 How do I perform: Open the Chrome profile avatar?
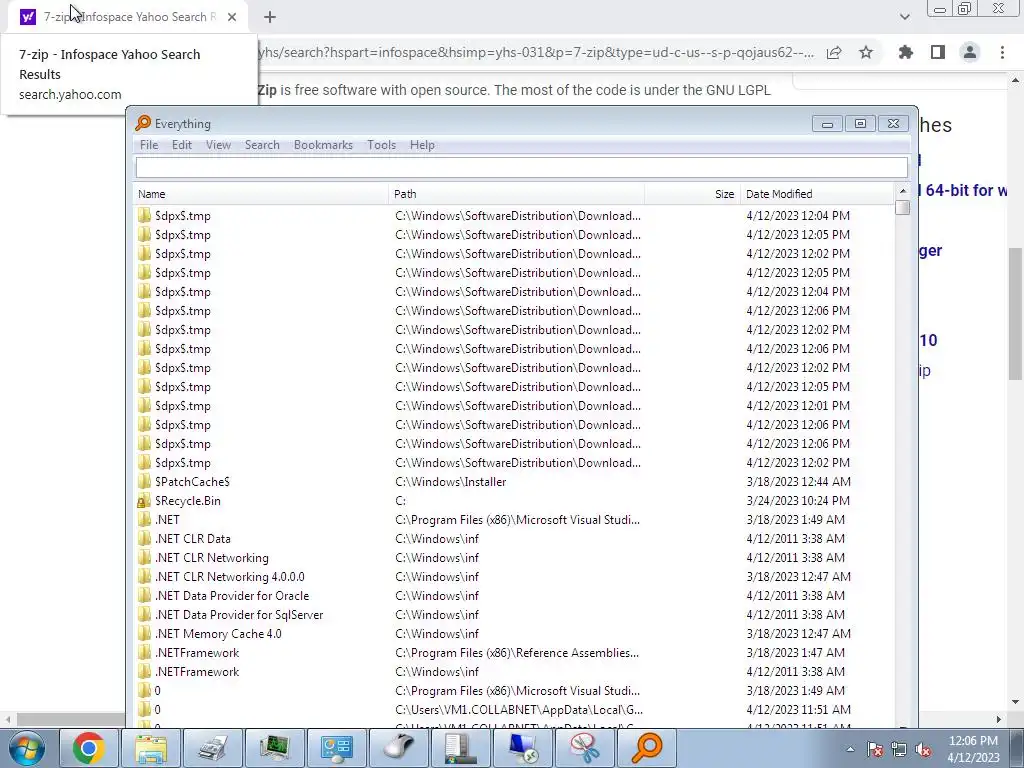[x=970, y=52]
